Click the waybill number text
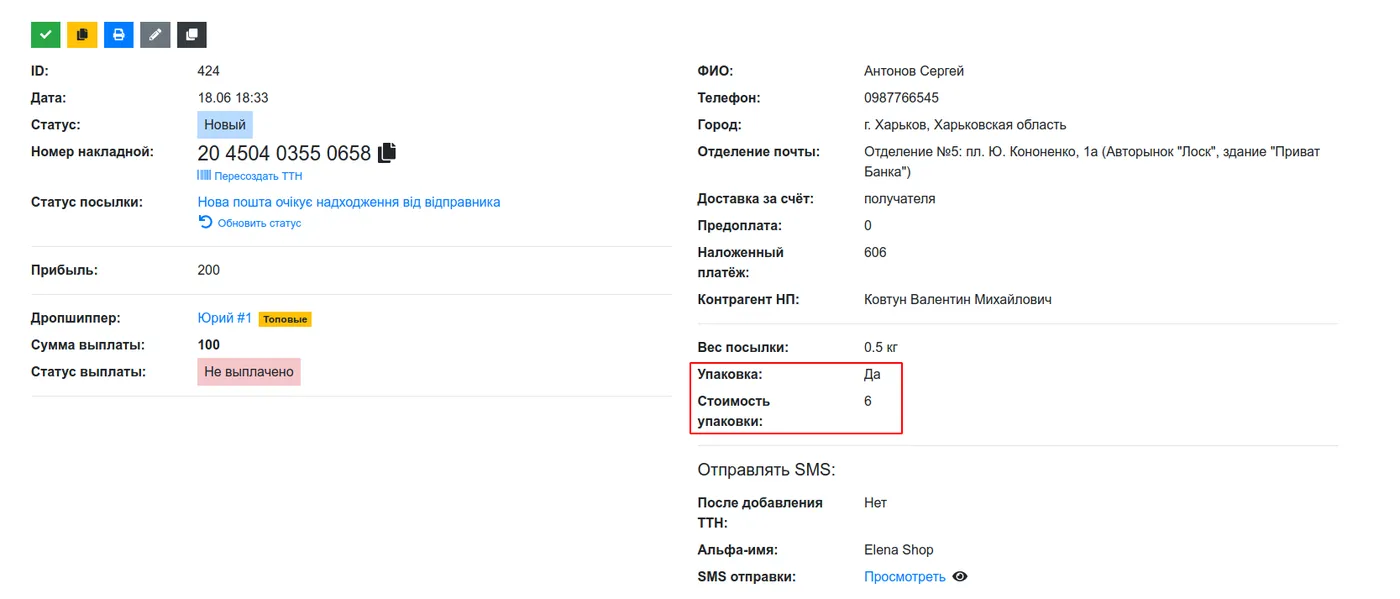 click(x=284, y=153)
